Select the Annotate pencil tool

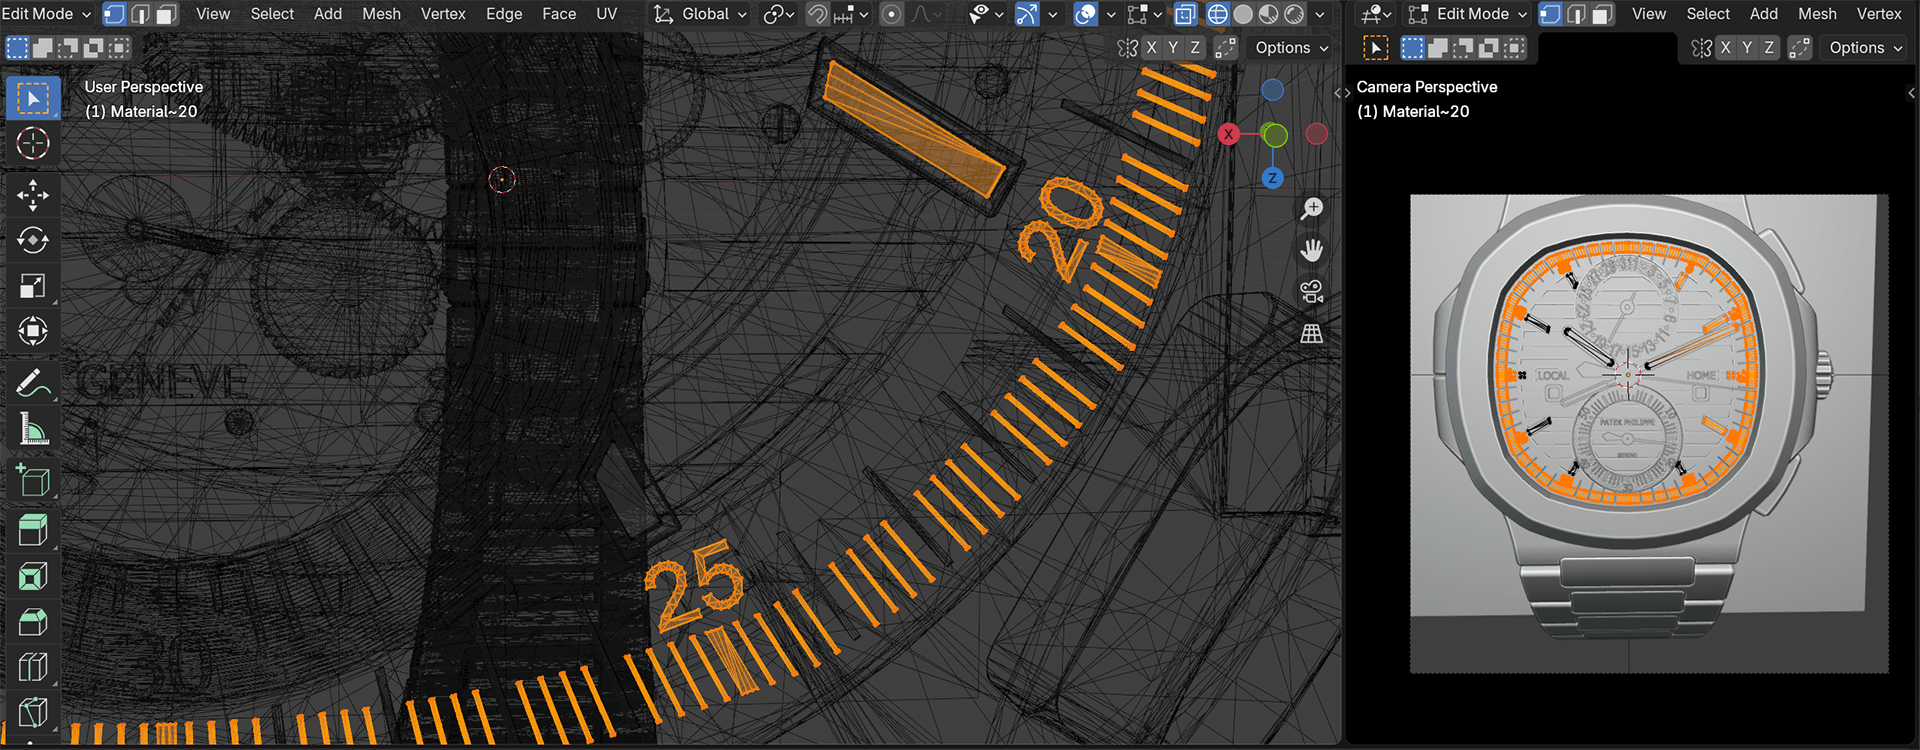(32, 383)
